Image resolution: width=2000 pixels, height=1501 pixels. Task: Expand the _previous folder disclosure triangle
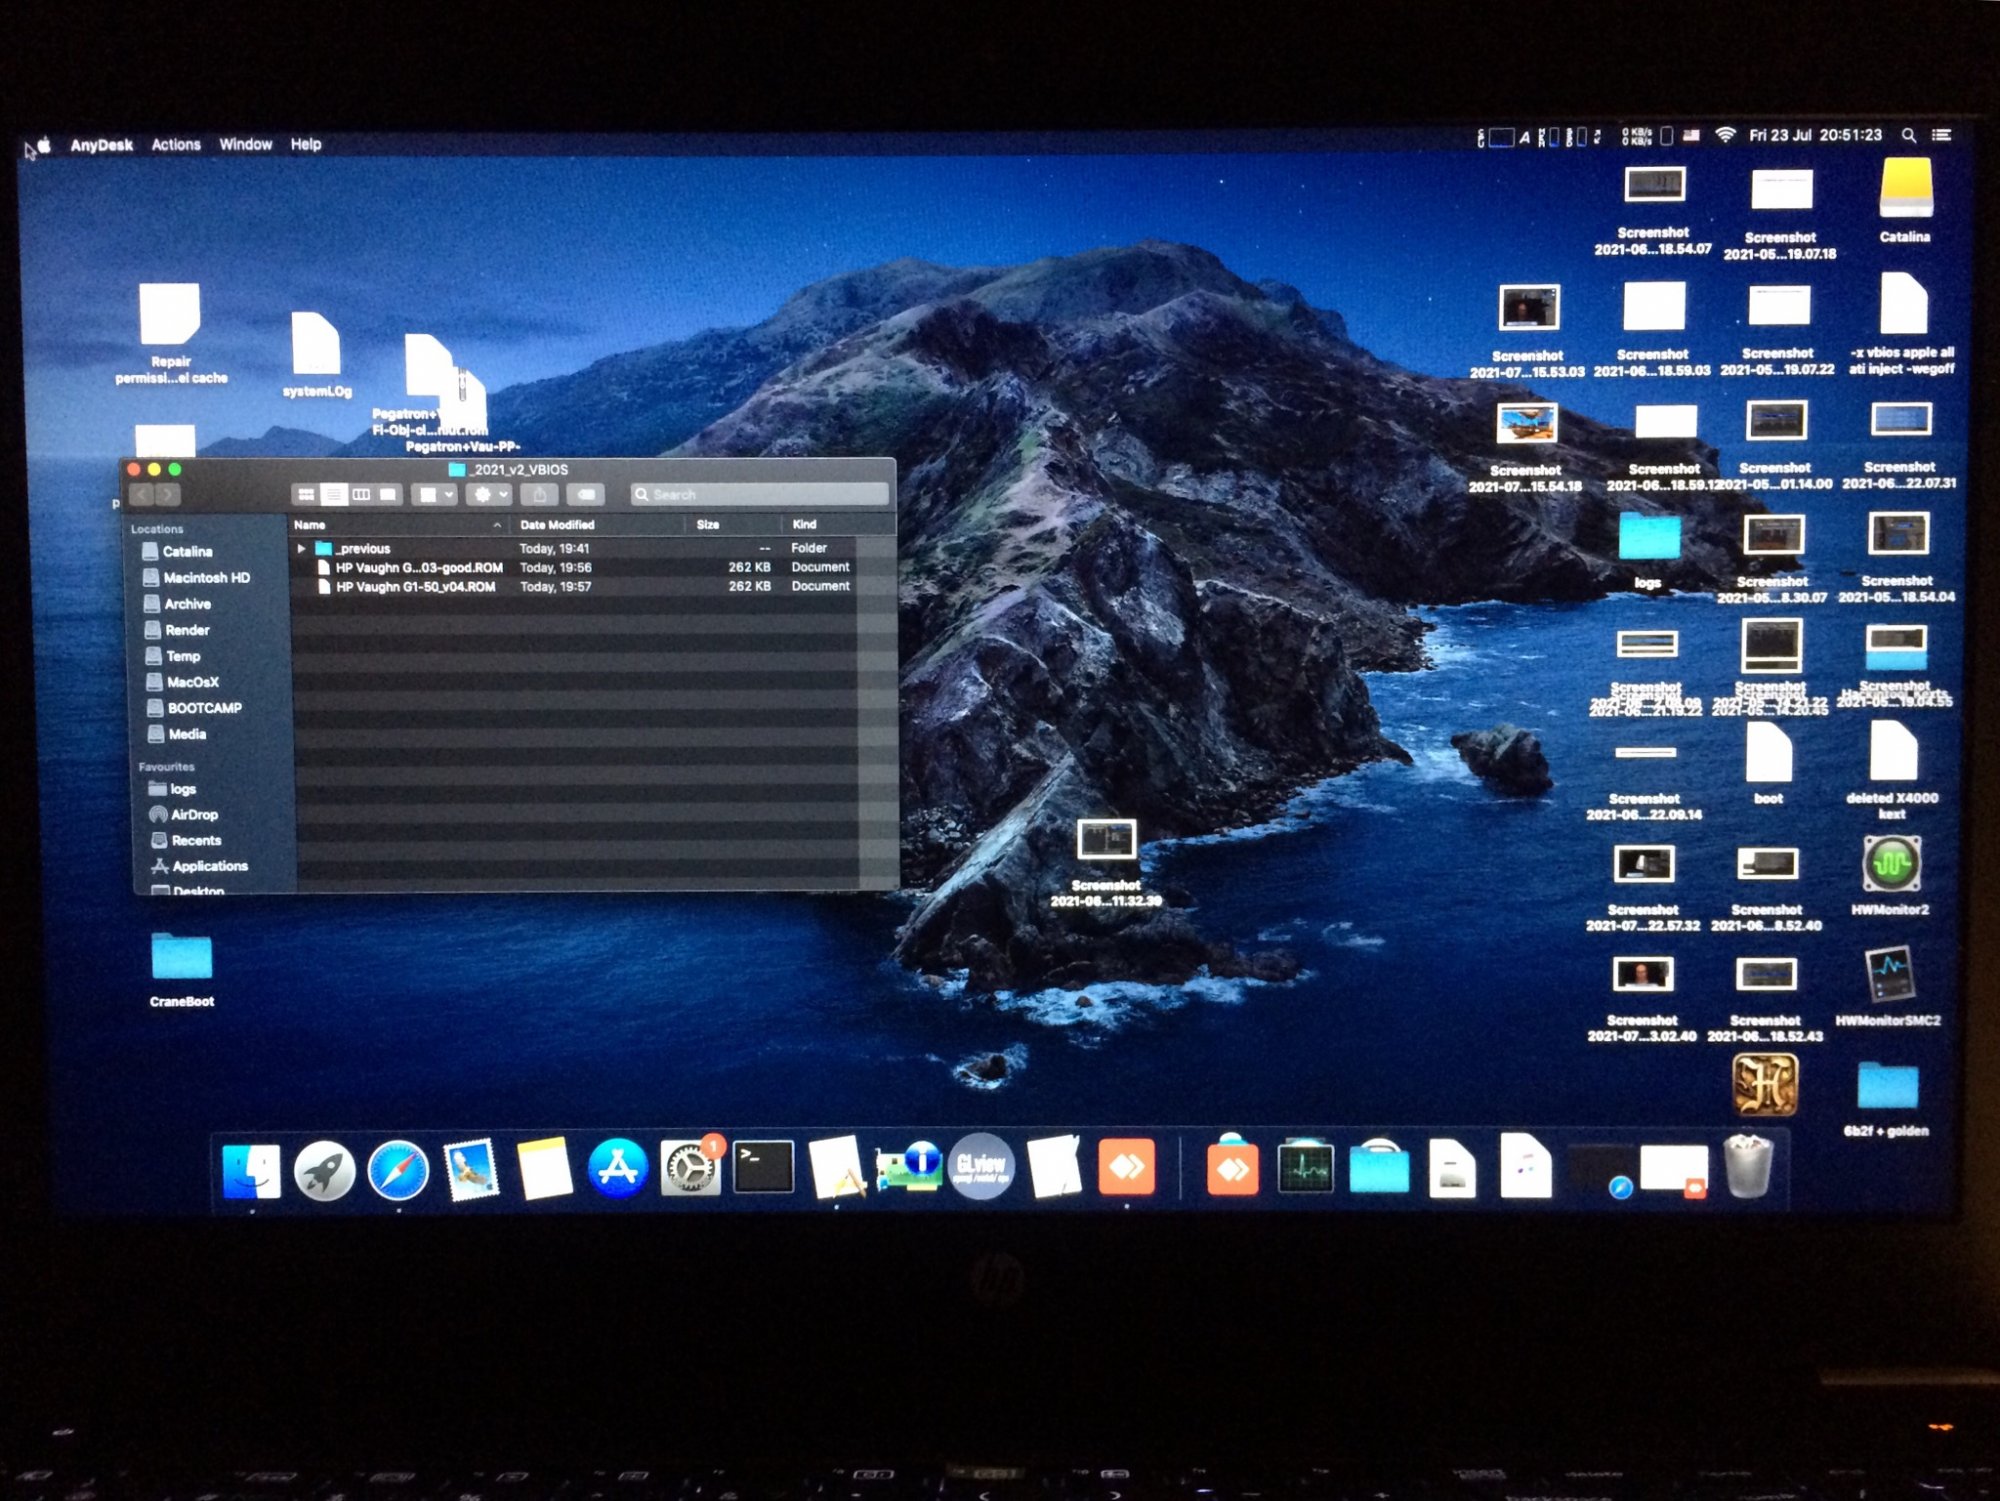(301, 549)
